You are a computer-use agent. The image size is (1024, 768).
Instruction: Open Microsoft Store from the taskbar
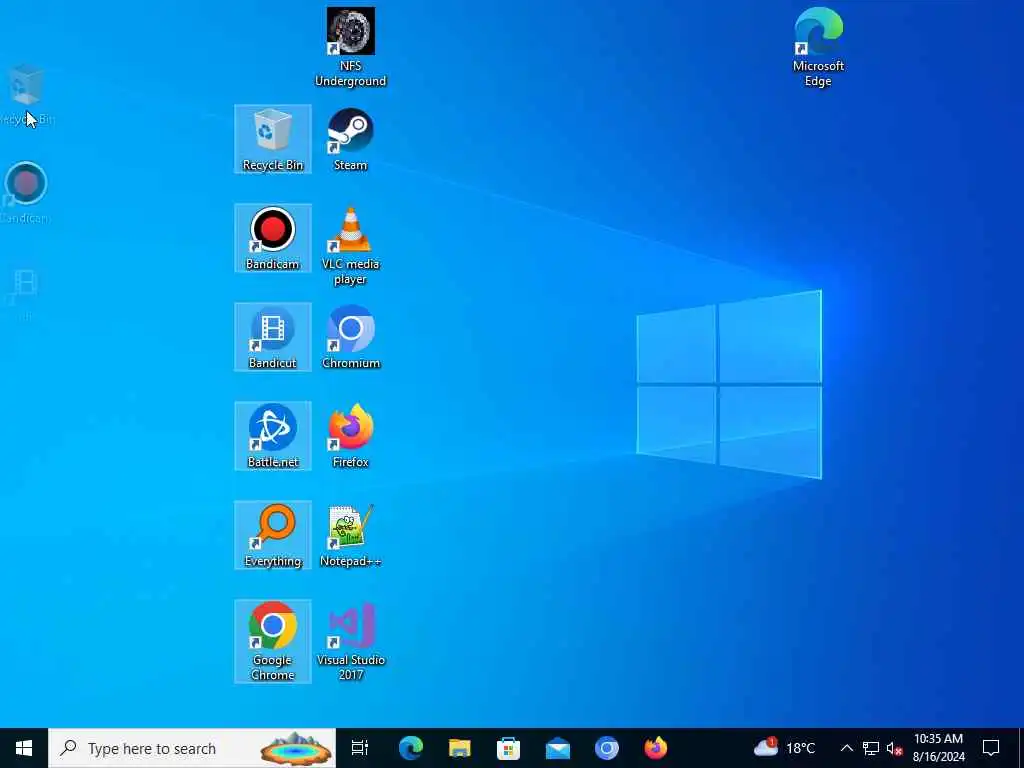tap(509, 748)
